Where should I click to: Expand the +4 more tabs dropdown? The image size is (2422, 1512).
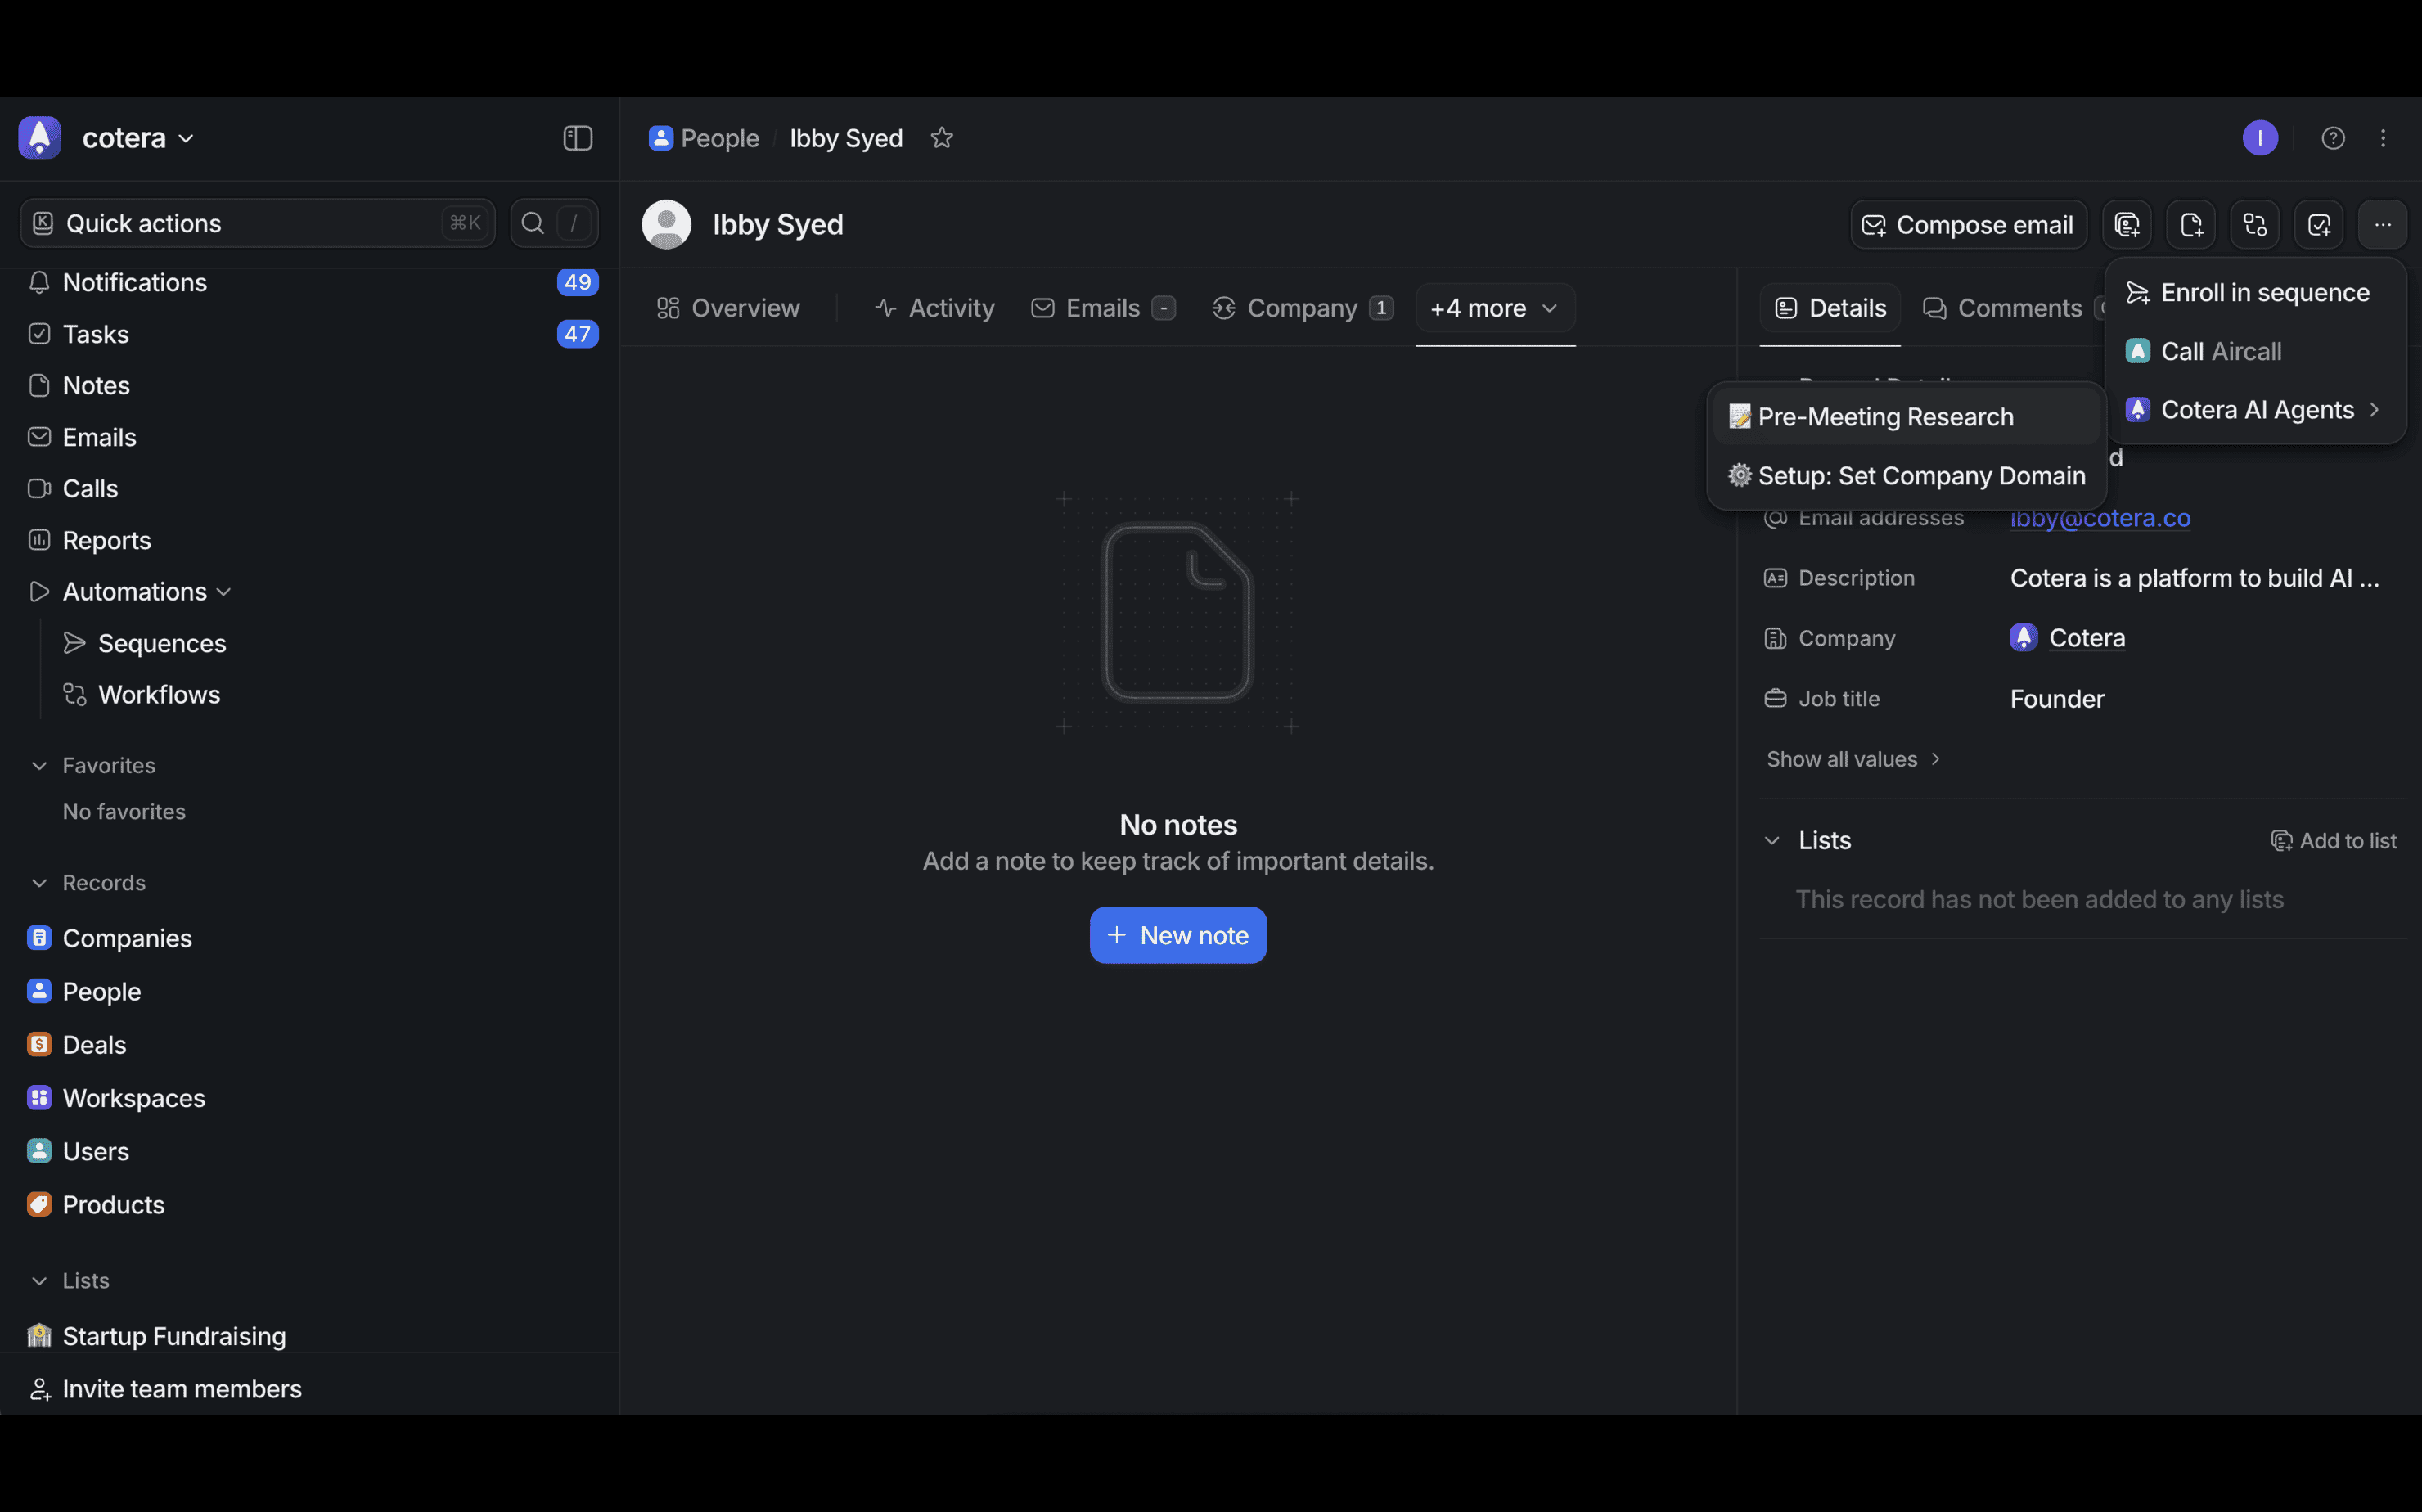pyautogui.click(x=1494, y=308)
